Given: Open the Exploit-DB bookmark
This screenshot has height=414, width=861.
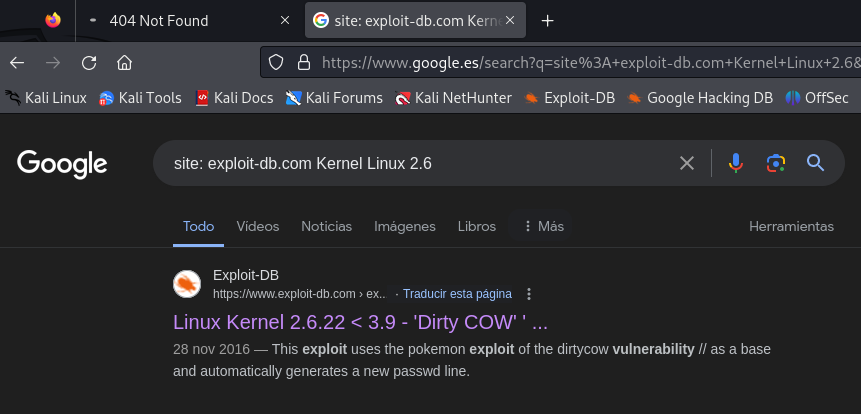Looking at the screenshot, I should pyautogui.click(x=570, y=97).
